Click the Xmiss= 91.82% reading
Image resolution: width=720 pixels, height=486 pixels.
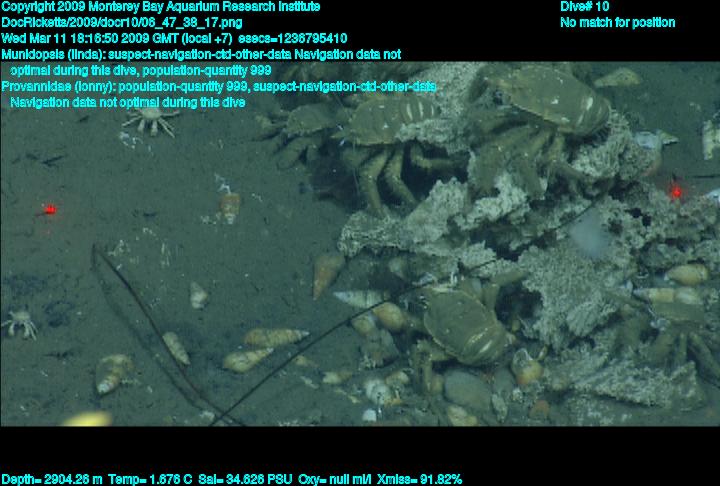pos(422,479)
